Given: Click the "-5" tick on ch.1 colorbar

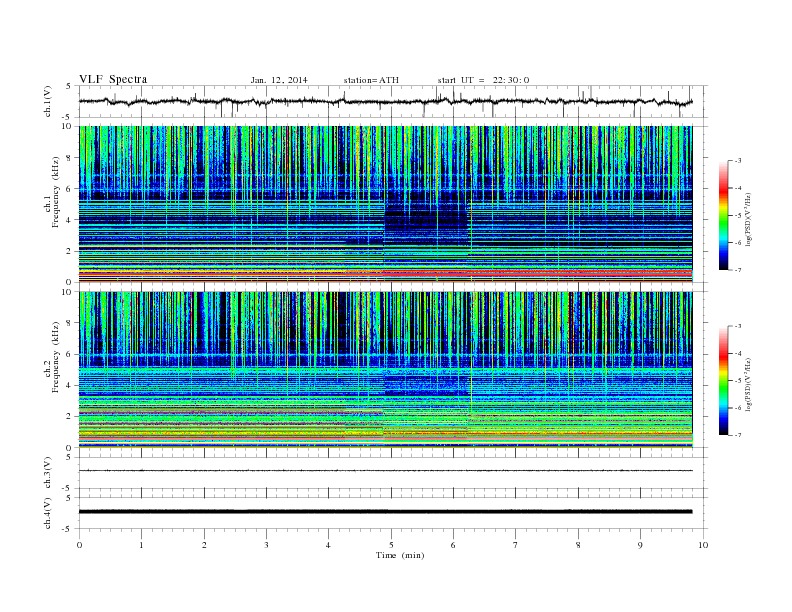Looking at the screenshot, I should coord(737,215).
